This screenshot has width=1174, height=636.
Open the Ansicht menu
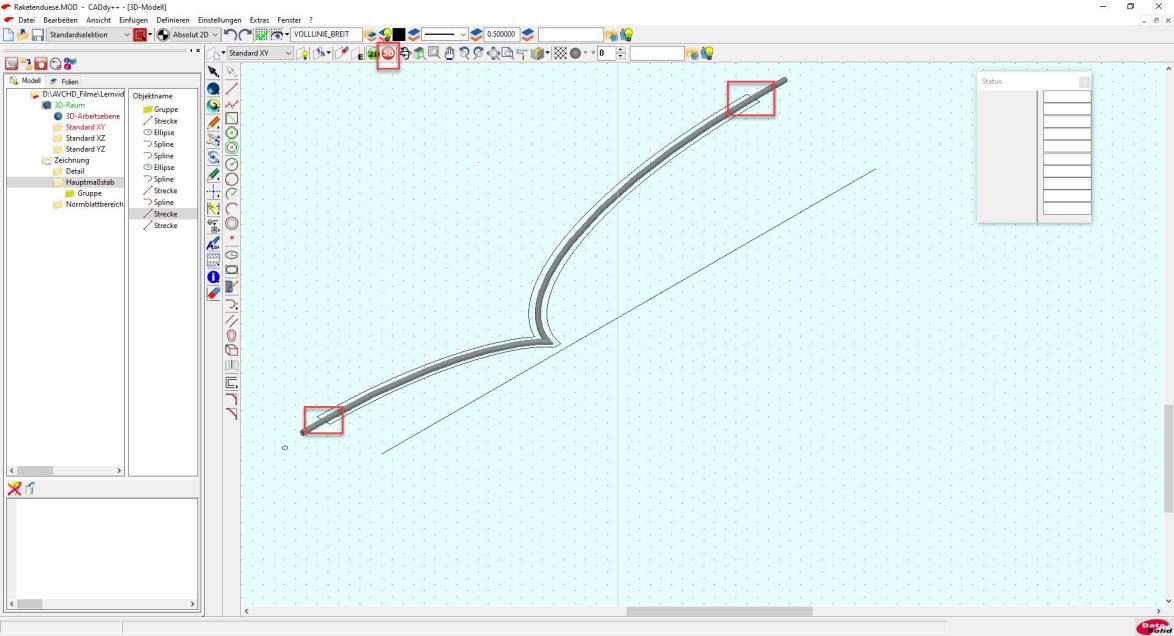pyautogui.click(x=98, y=20)
